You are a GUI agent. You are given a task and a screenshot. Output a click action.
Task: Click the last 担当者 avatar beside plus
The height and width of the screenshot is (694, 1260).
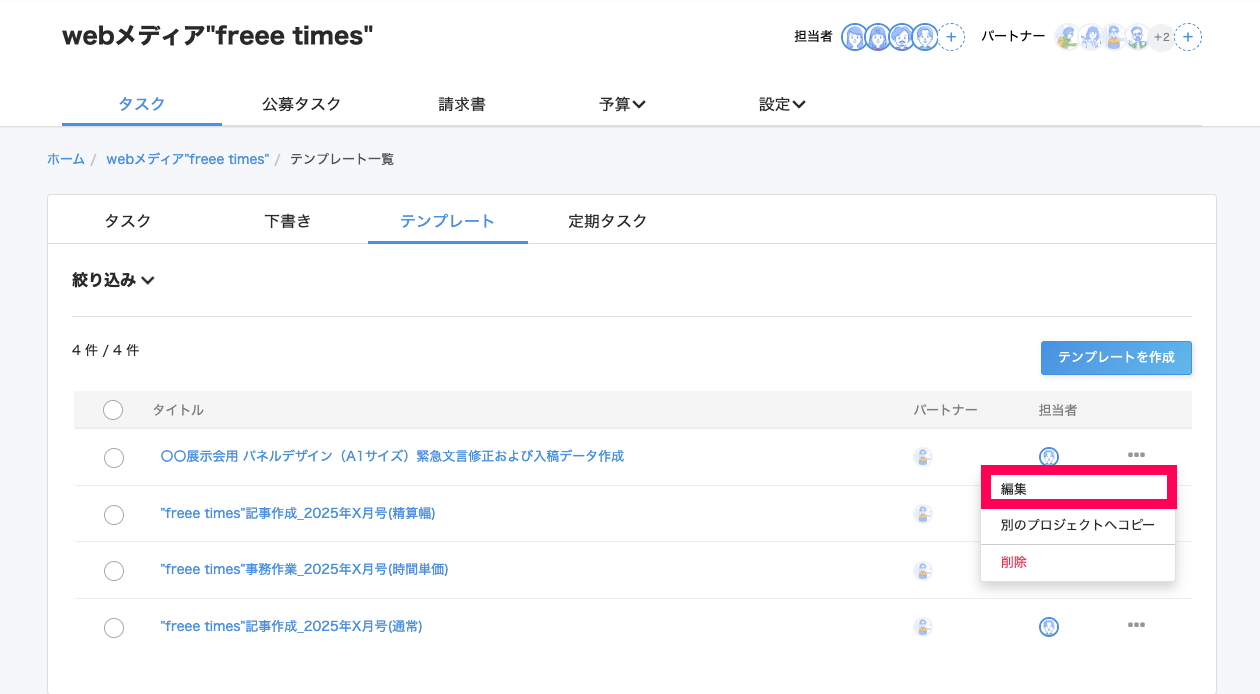[926, 37]
